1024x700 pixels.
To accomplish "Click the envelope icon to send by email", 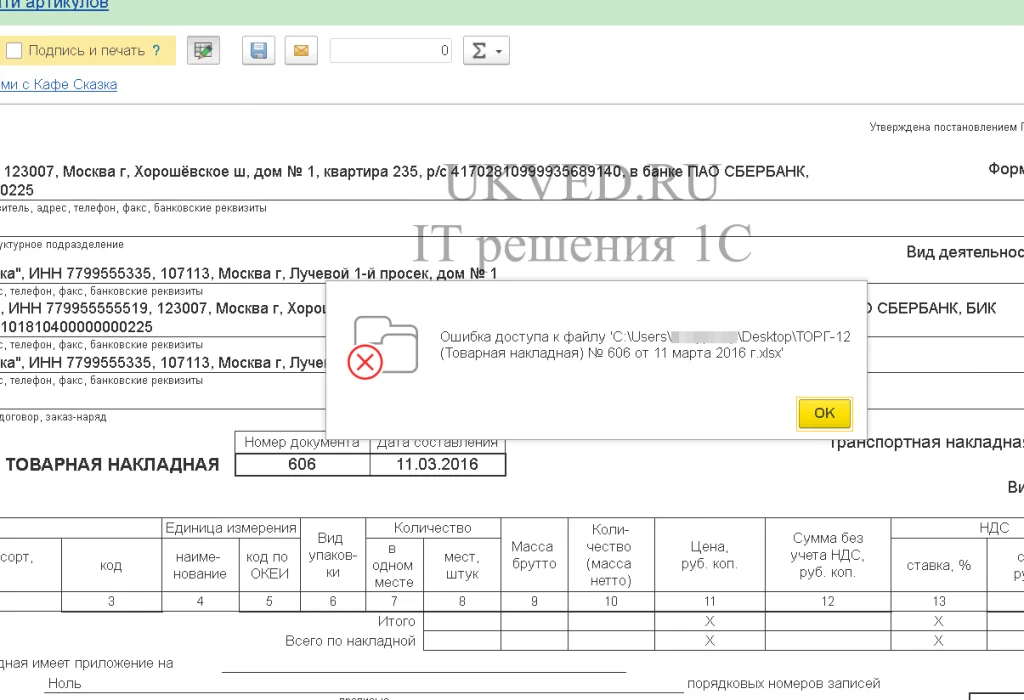I will 300,50.
